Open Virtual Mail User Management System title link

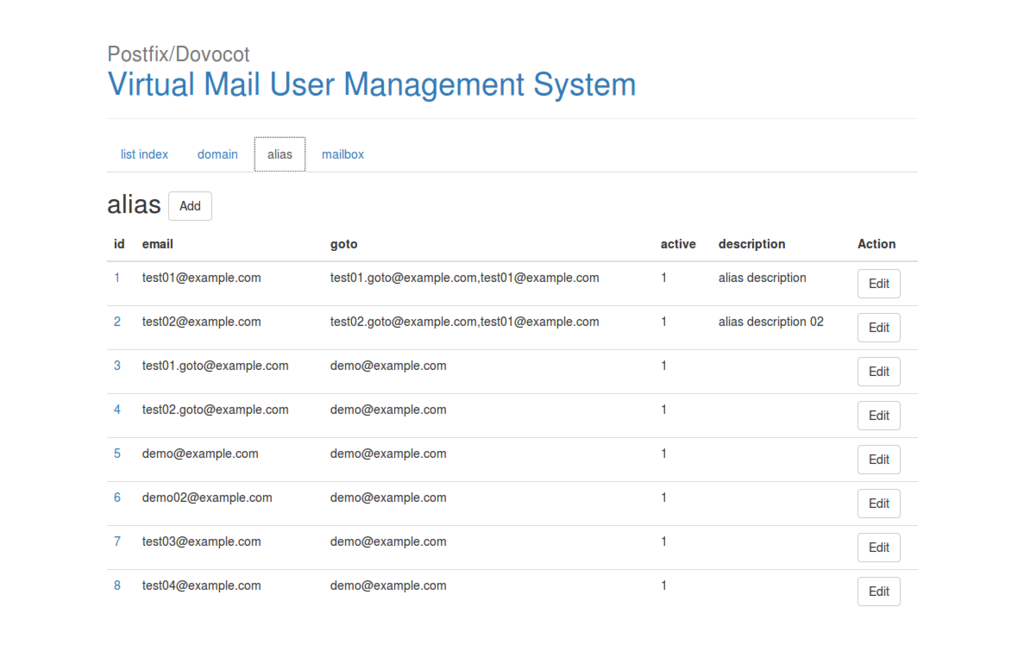coord(372,85)
